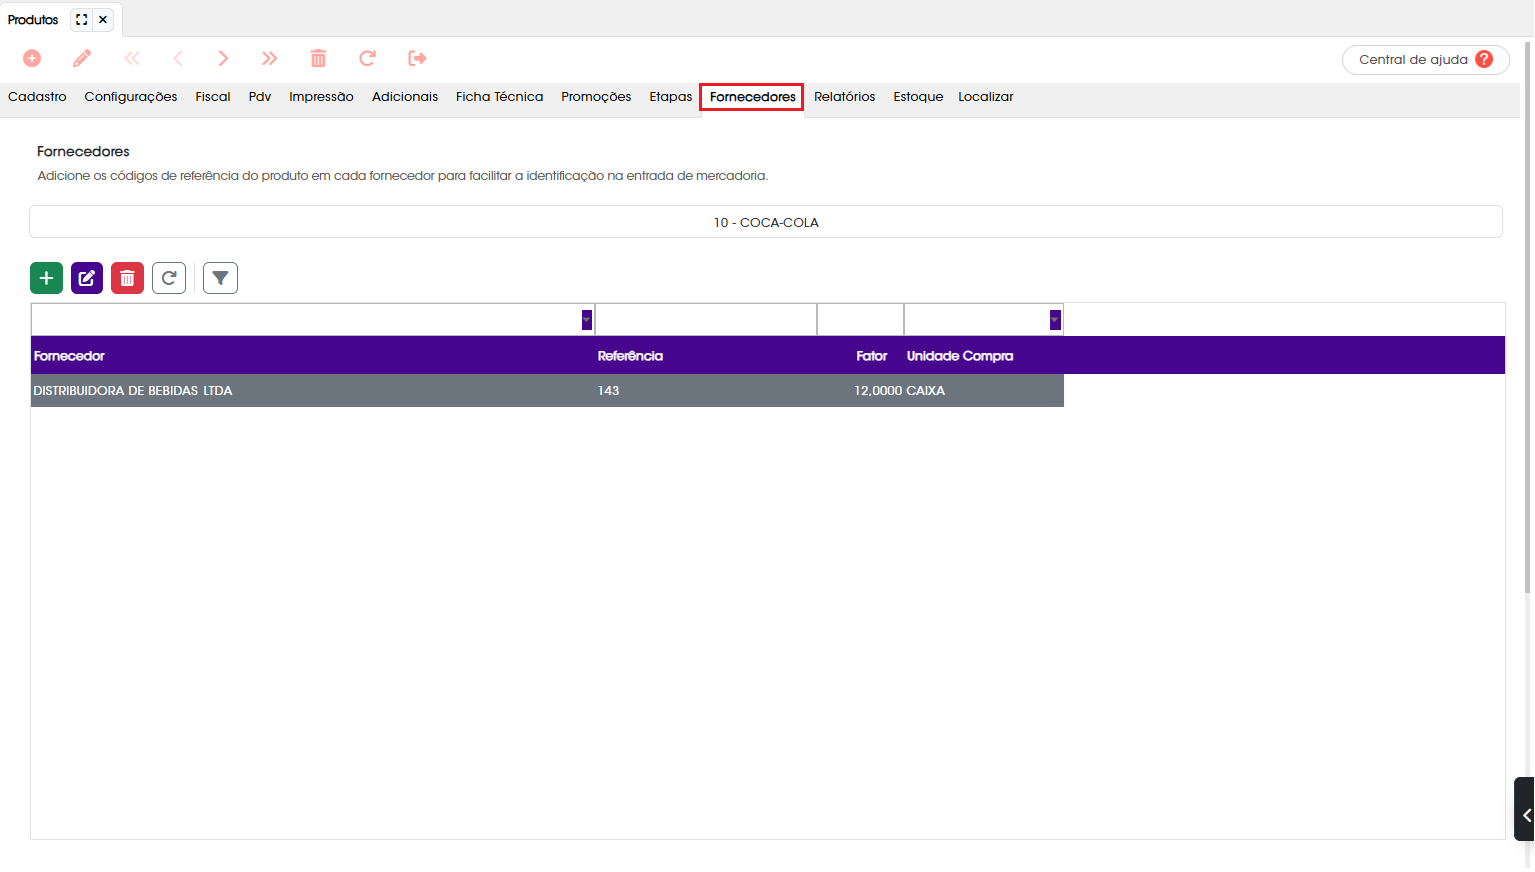Open the Configurações tab
This screenshot has height=872, width=1535.
(x=131, y=97)
